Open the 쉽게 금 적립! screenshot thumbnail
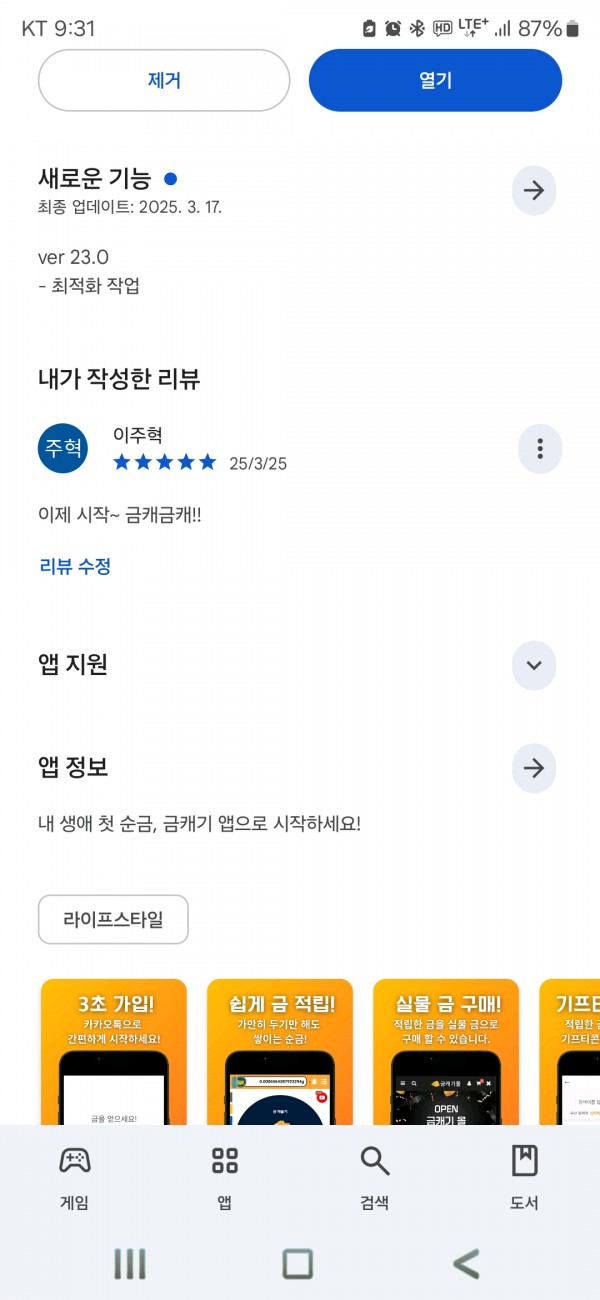 coord(280,1052)
